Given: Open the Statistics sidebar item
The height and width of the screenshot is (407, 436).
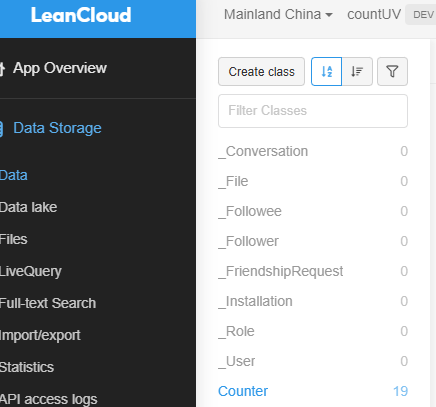Looking at the screenshot, I should tap(27, 367).
